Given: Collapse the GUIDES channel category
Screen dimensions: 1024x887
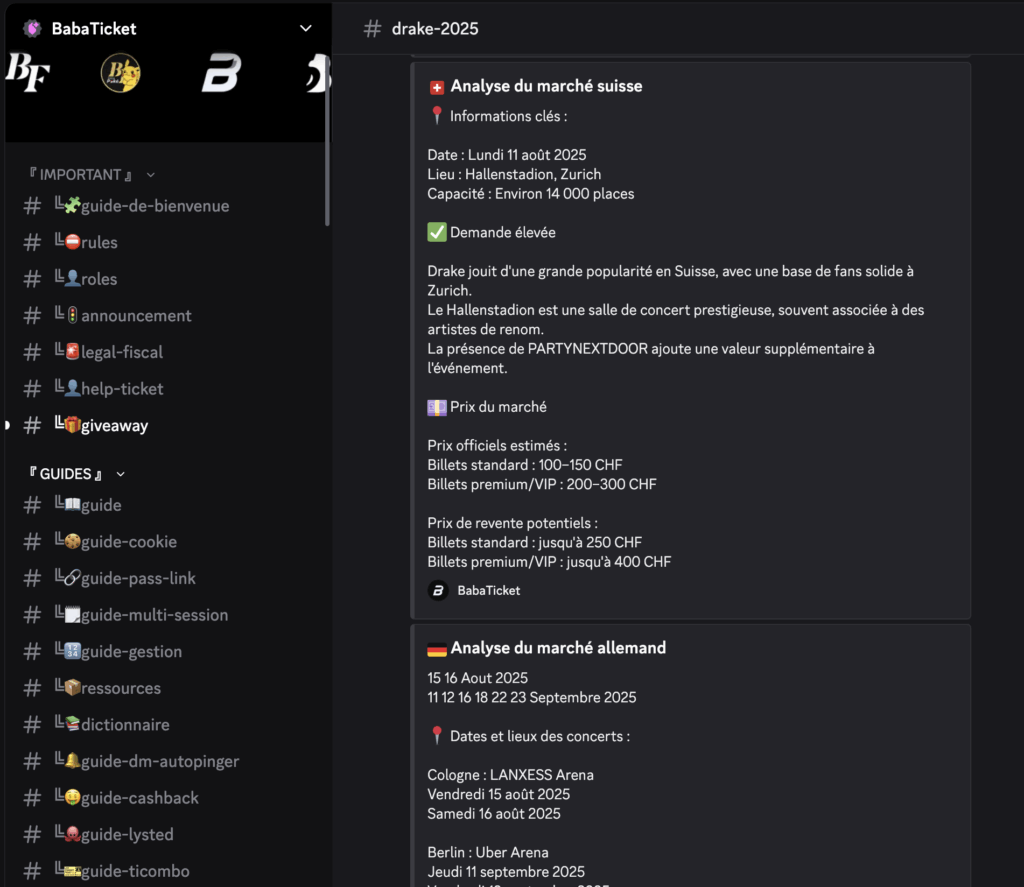Looking at the screenshot, I should (x=121, y=474).
